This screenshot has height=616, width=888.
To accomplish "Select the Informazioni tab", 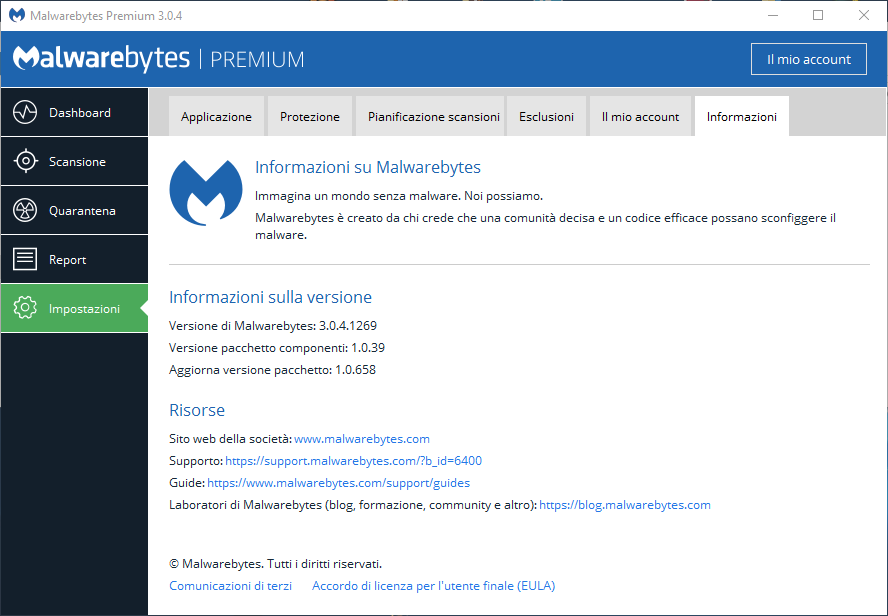I will [x=741, y=117].
